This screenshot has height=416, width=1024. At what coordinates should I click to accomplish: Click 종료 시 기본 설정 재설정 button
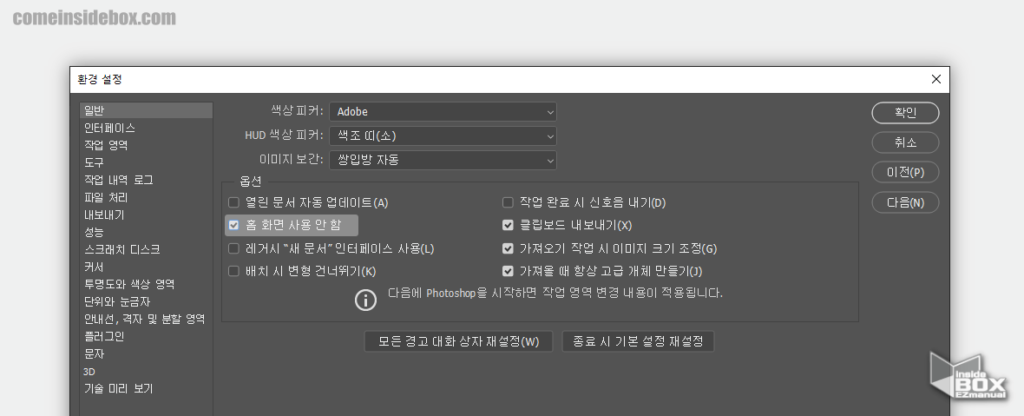click(x=638, y=342)
